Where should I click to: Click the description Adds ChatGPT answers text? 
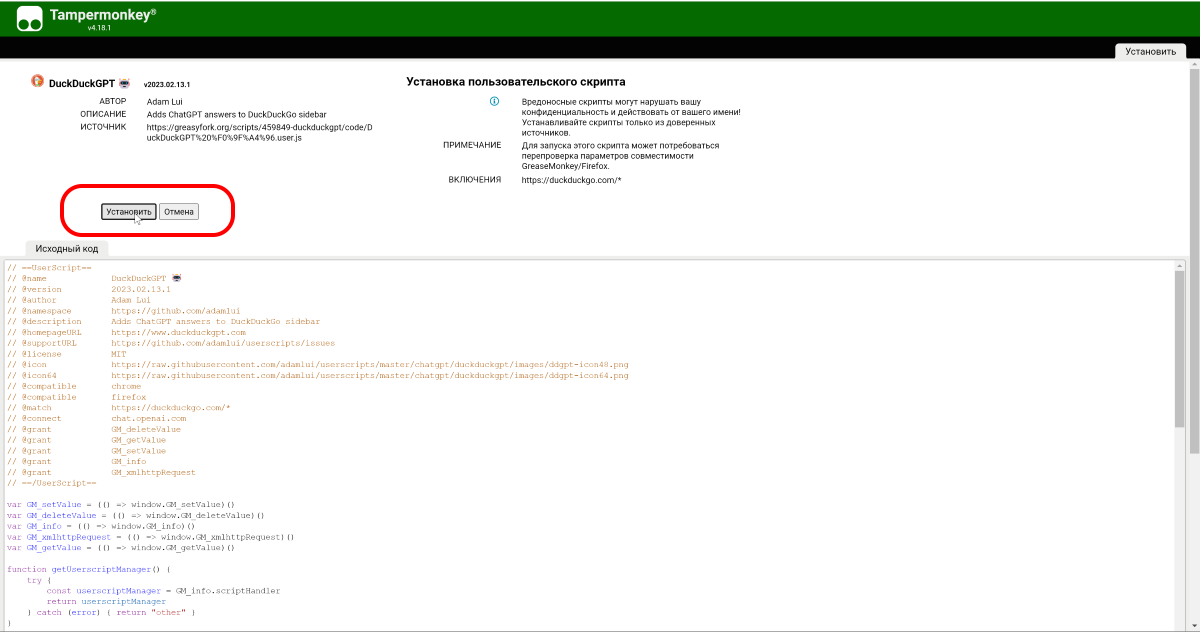(x=236, y=115)
